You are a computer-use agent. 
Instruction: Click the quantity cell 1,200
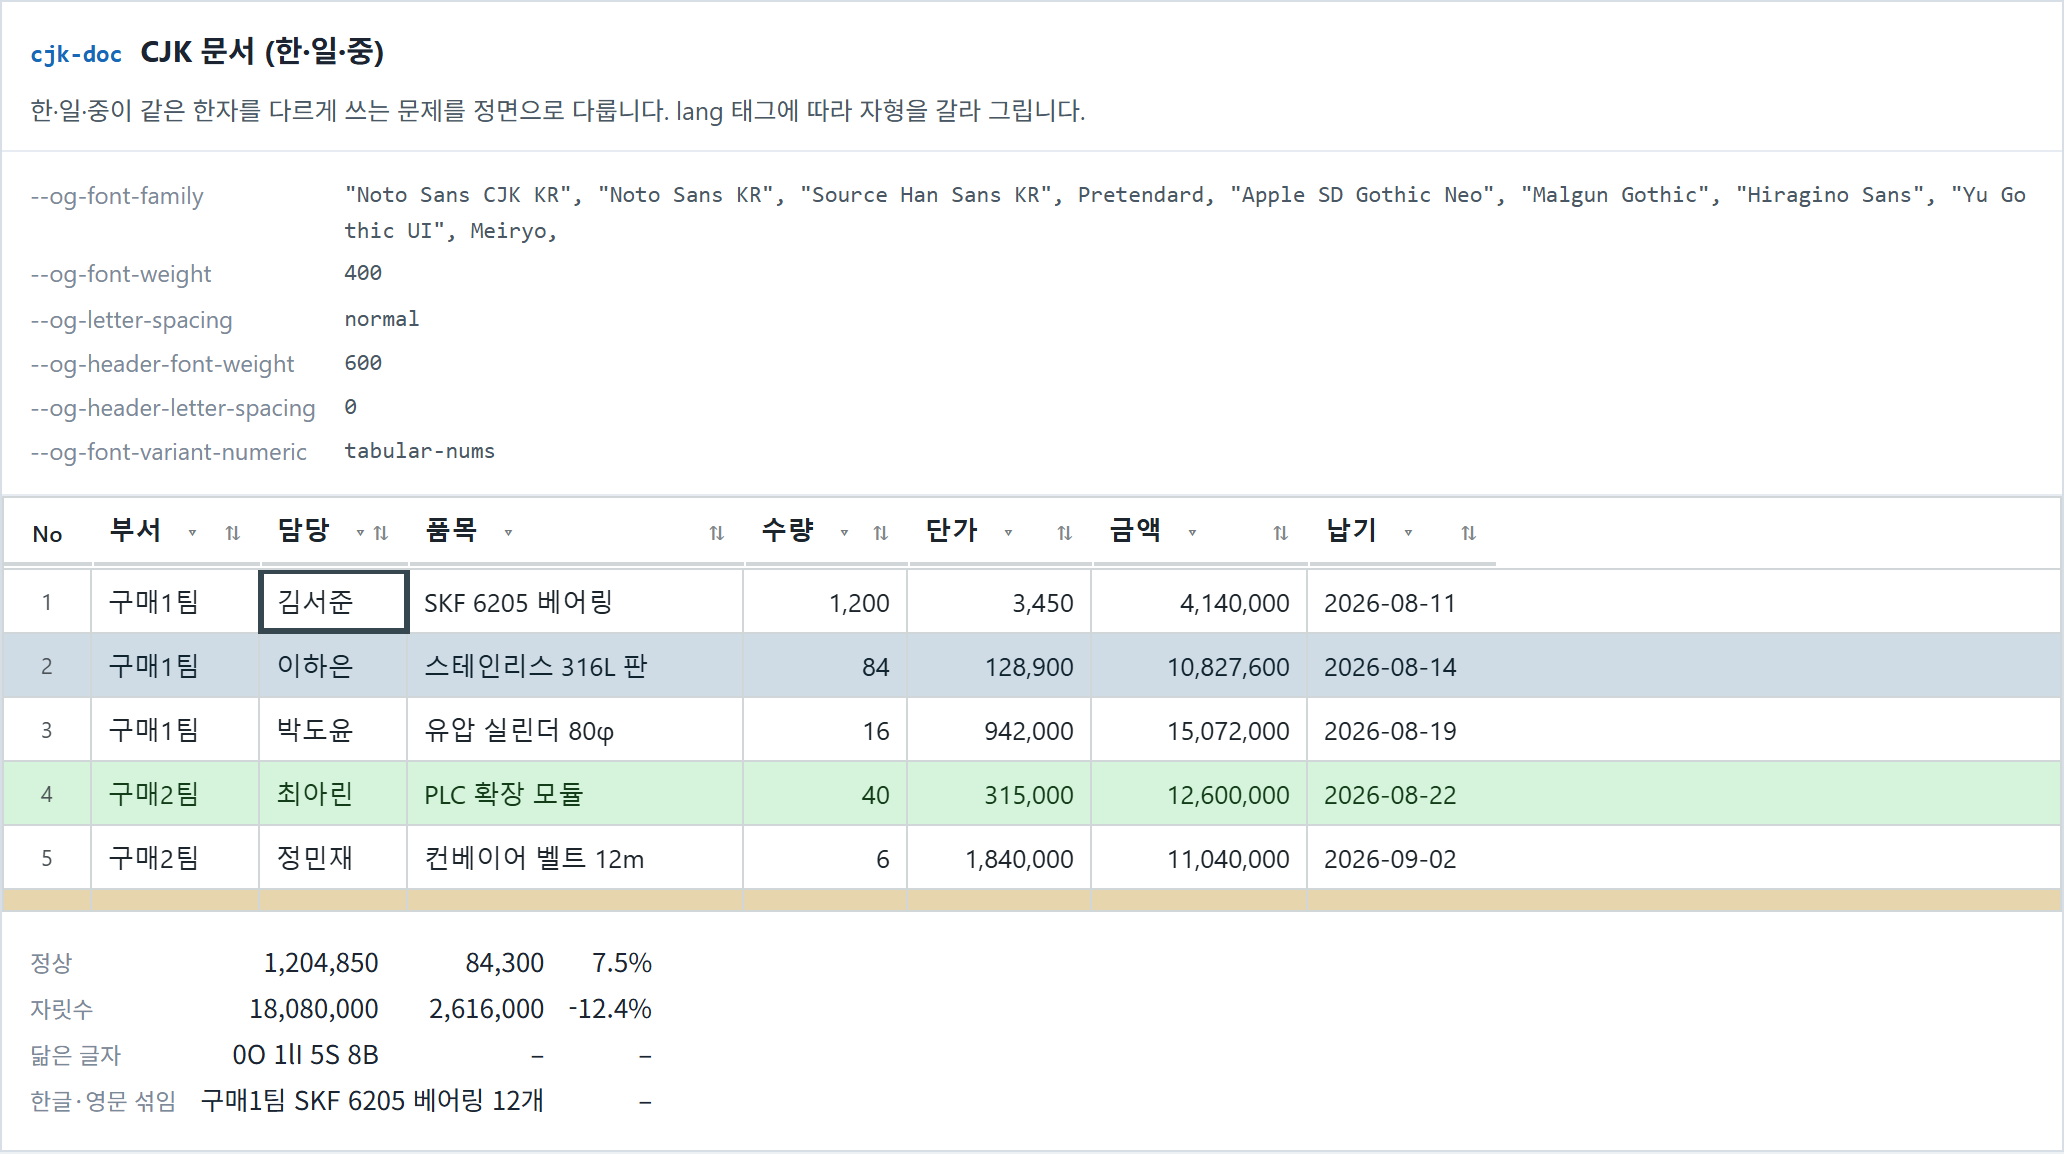825,602
